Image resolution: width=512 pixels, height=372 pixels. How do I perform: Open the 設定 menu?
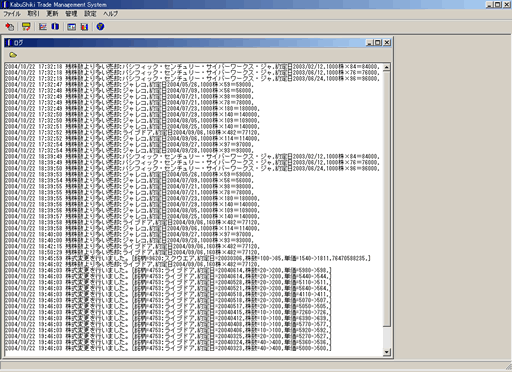click(90, 14)
